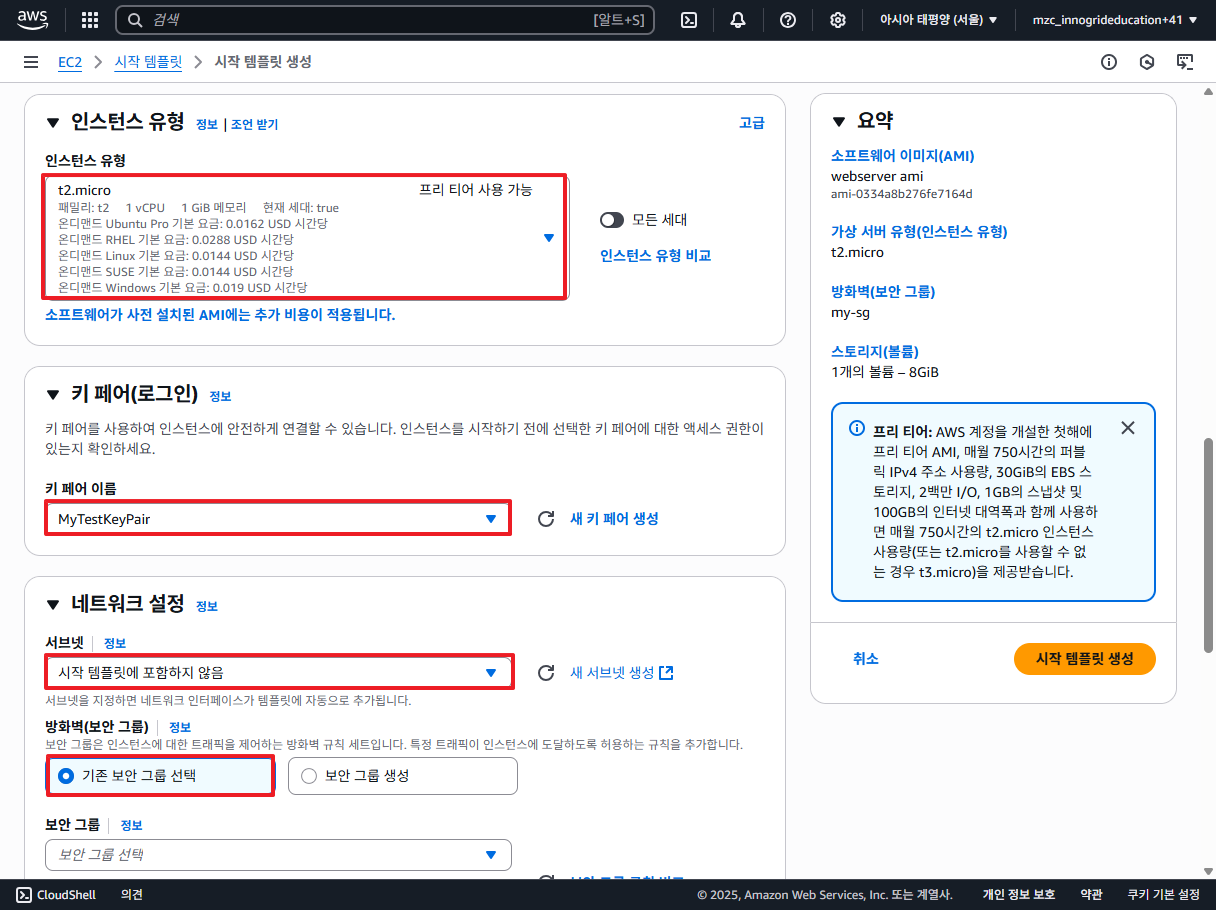The height and width of the screenshot is (910, 1216).
Task: Click 고급 link in instance type section
Action: pos(752,123)
